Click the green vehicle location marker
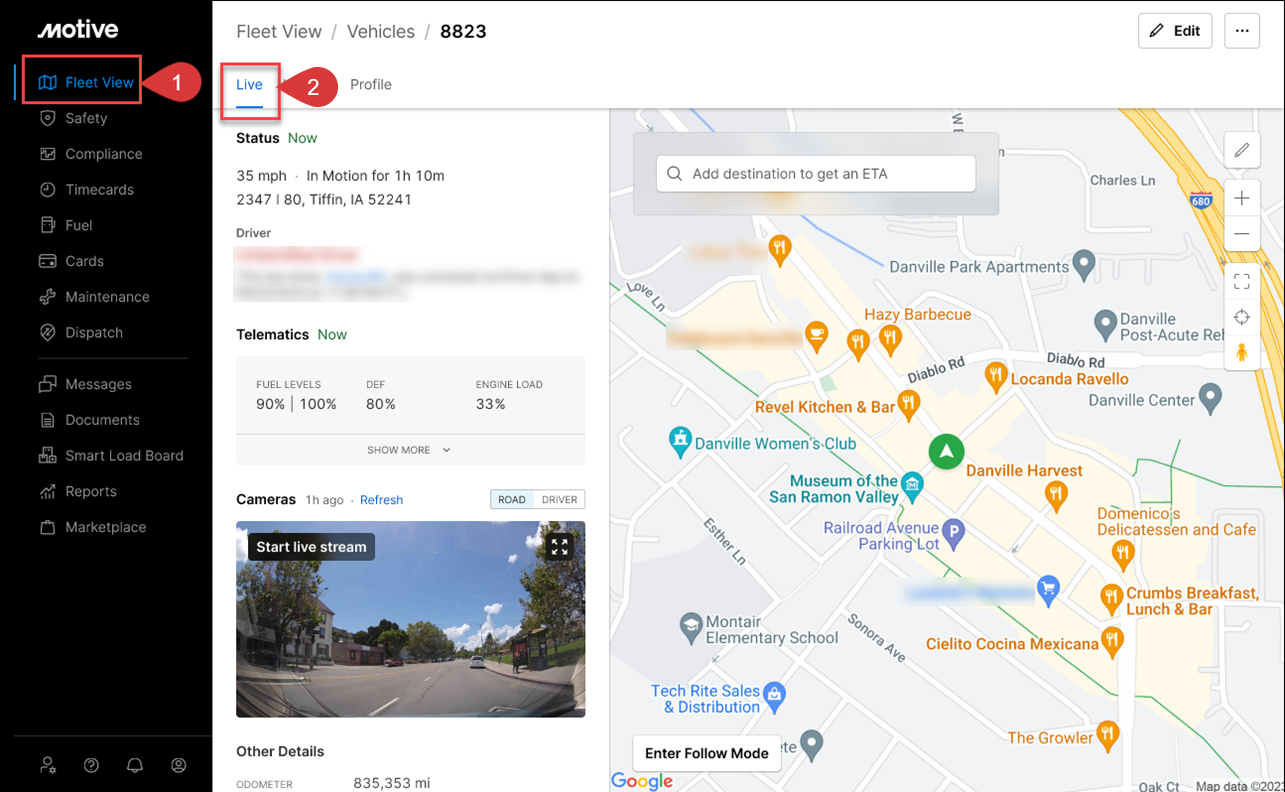This screenshot has height=792, width=1285. click(x=946, y=451)
